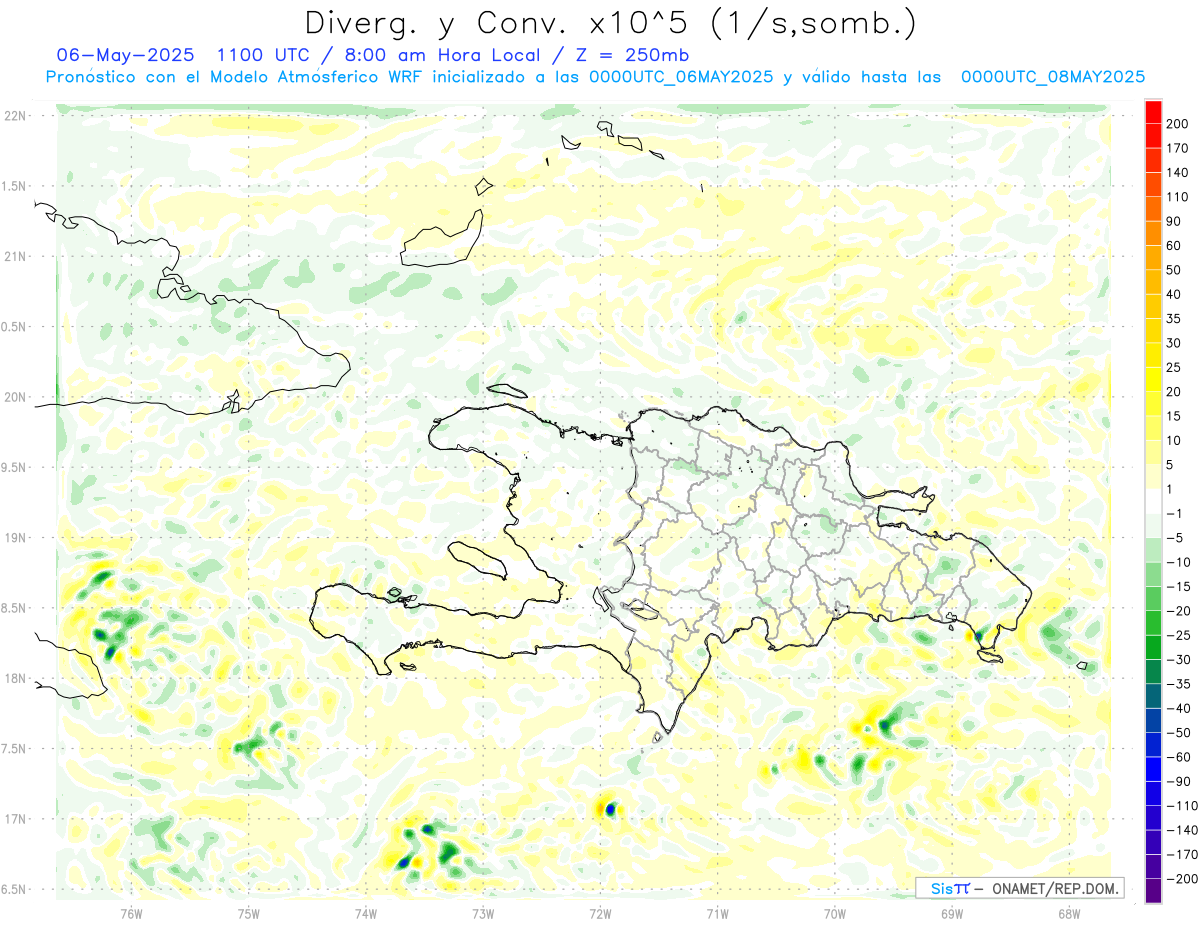This screenshot has width=1200, height=927.
Task: Click the '1.5N' latitude label
Action: (15, 186)
